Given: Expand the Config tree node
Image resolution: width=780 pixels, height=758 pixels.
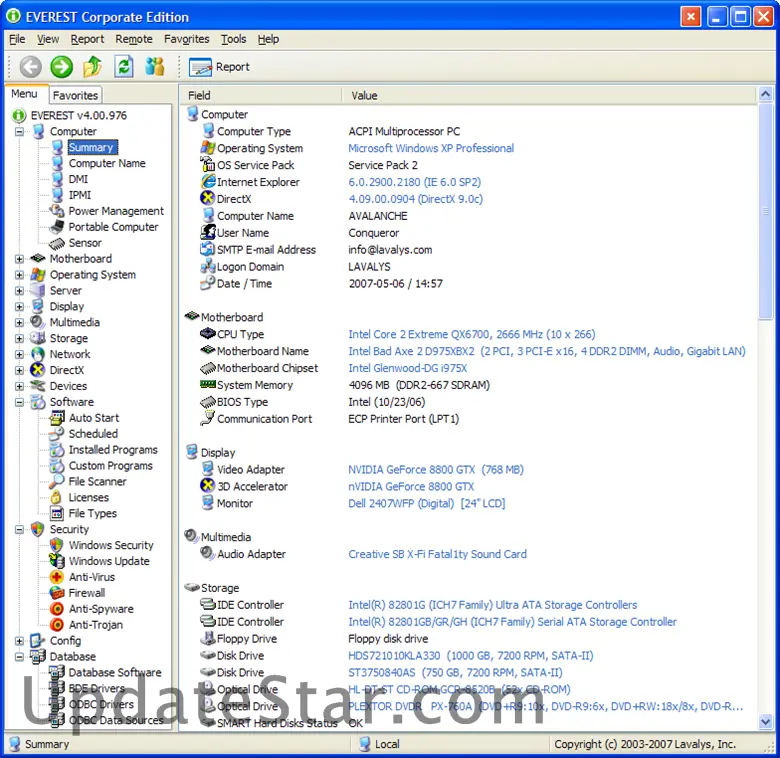Looking at the screenshot, I should [x=19, y=641].
